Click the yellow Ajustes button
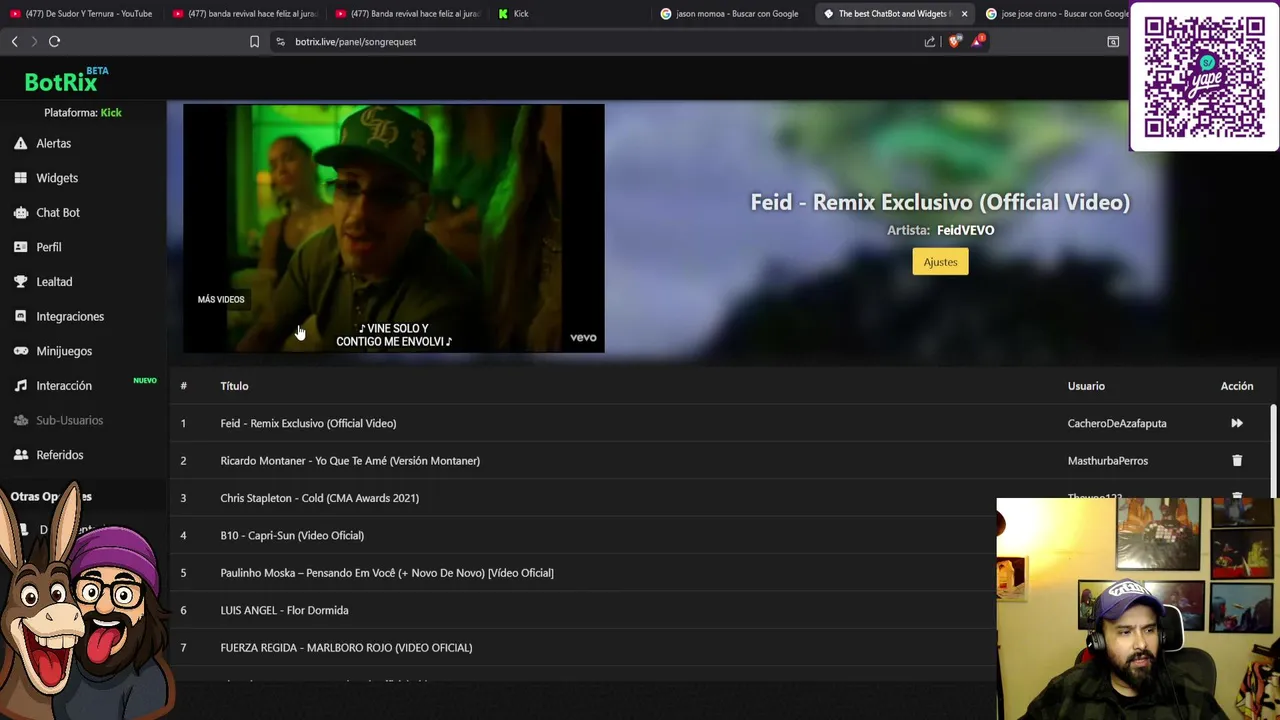 [x=940, y=262]
